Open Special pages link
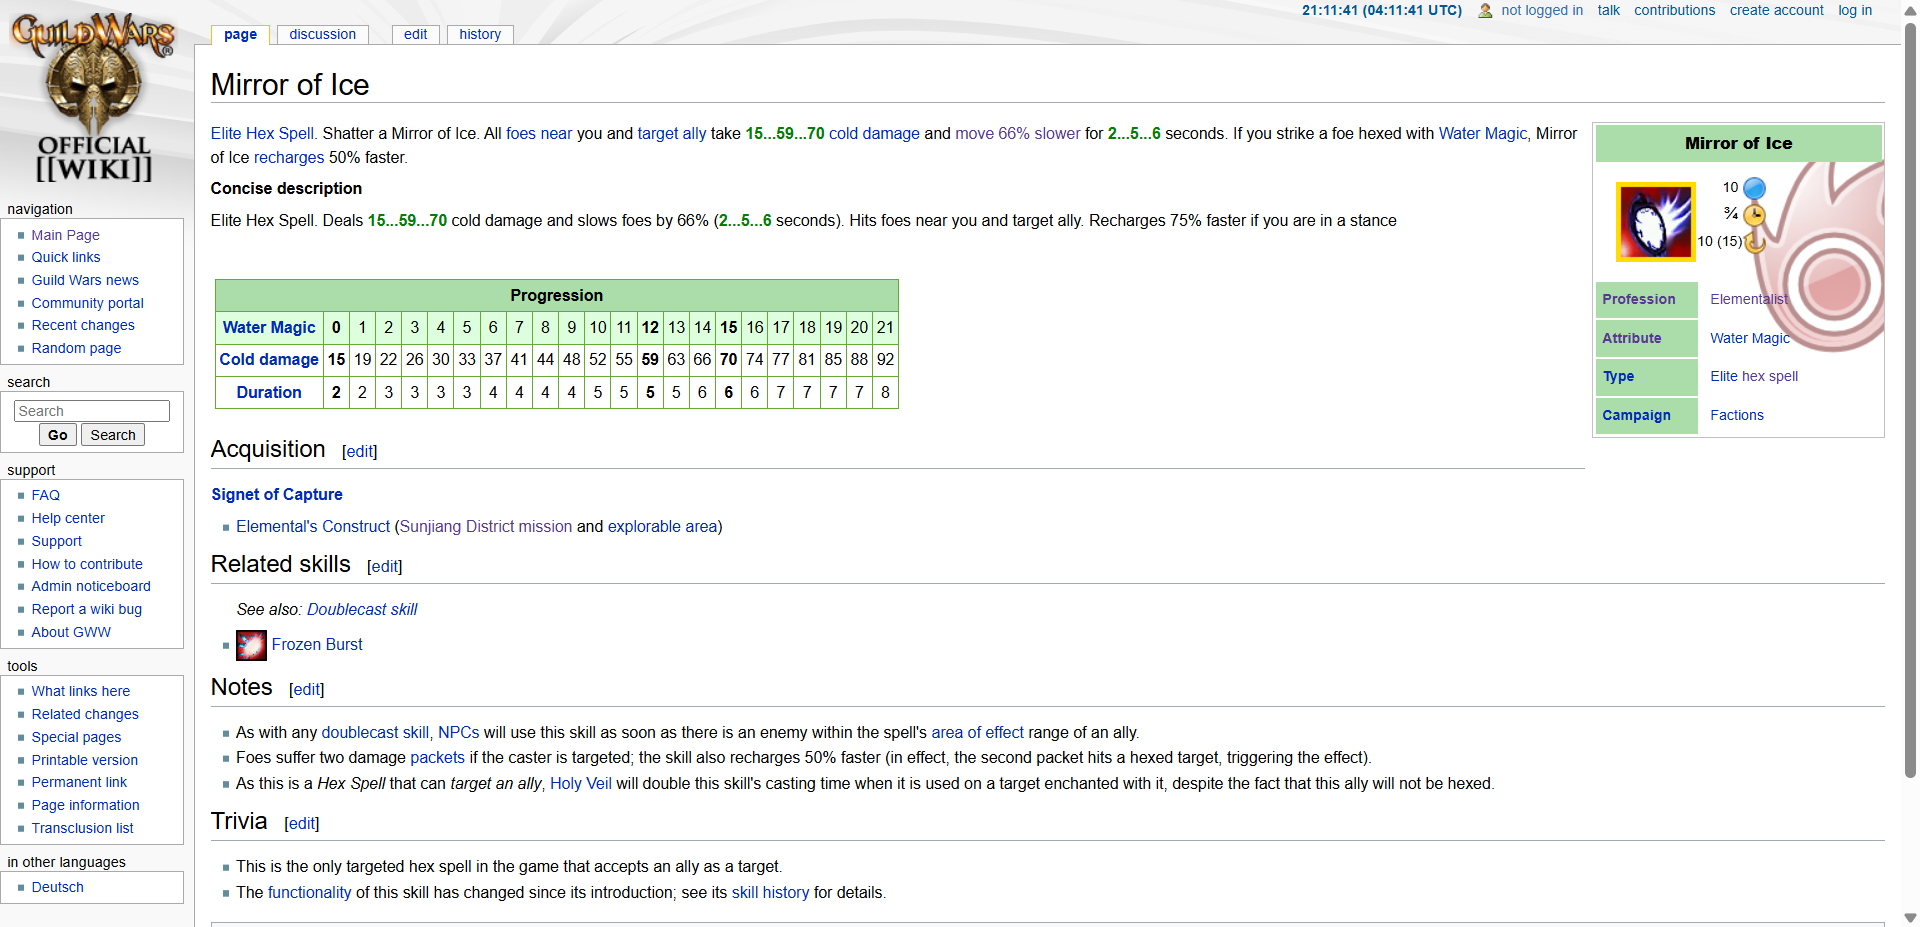Screen dimensions: 1920x927 click(x=76, y=738)
